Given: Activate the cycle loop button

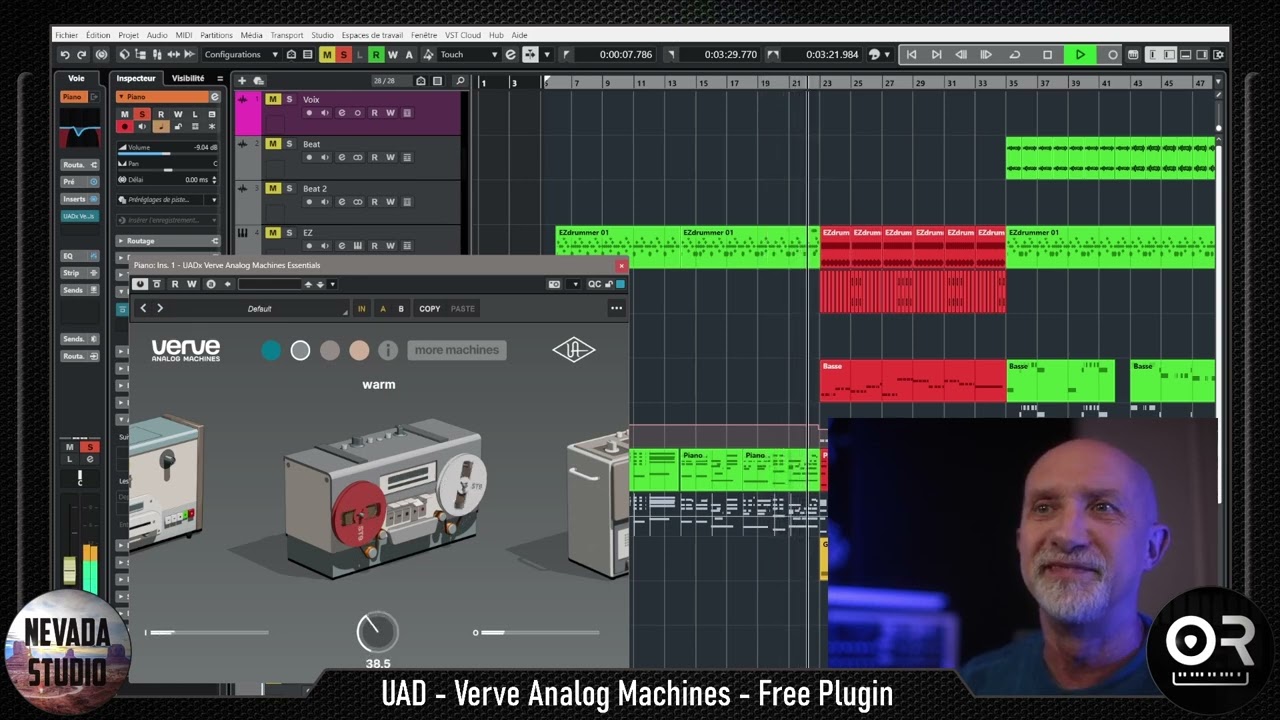Looking at the screenshot, I should pyautogui.click(x=1015, y=55).
